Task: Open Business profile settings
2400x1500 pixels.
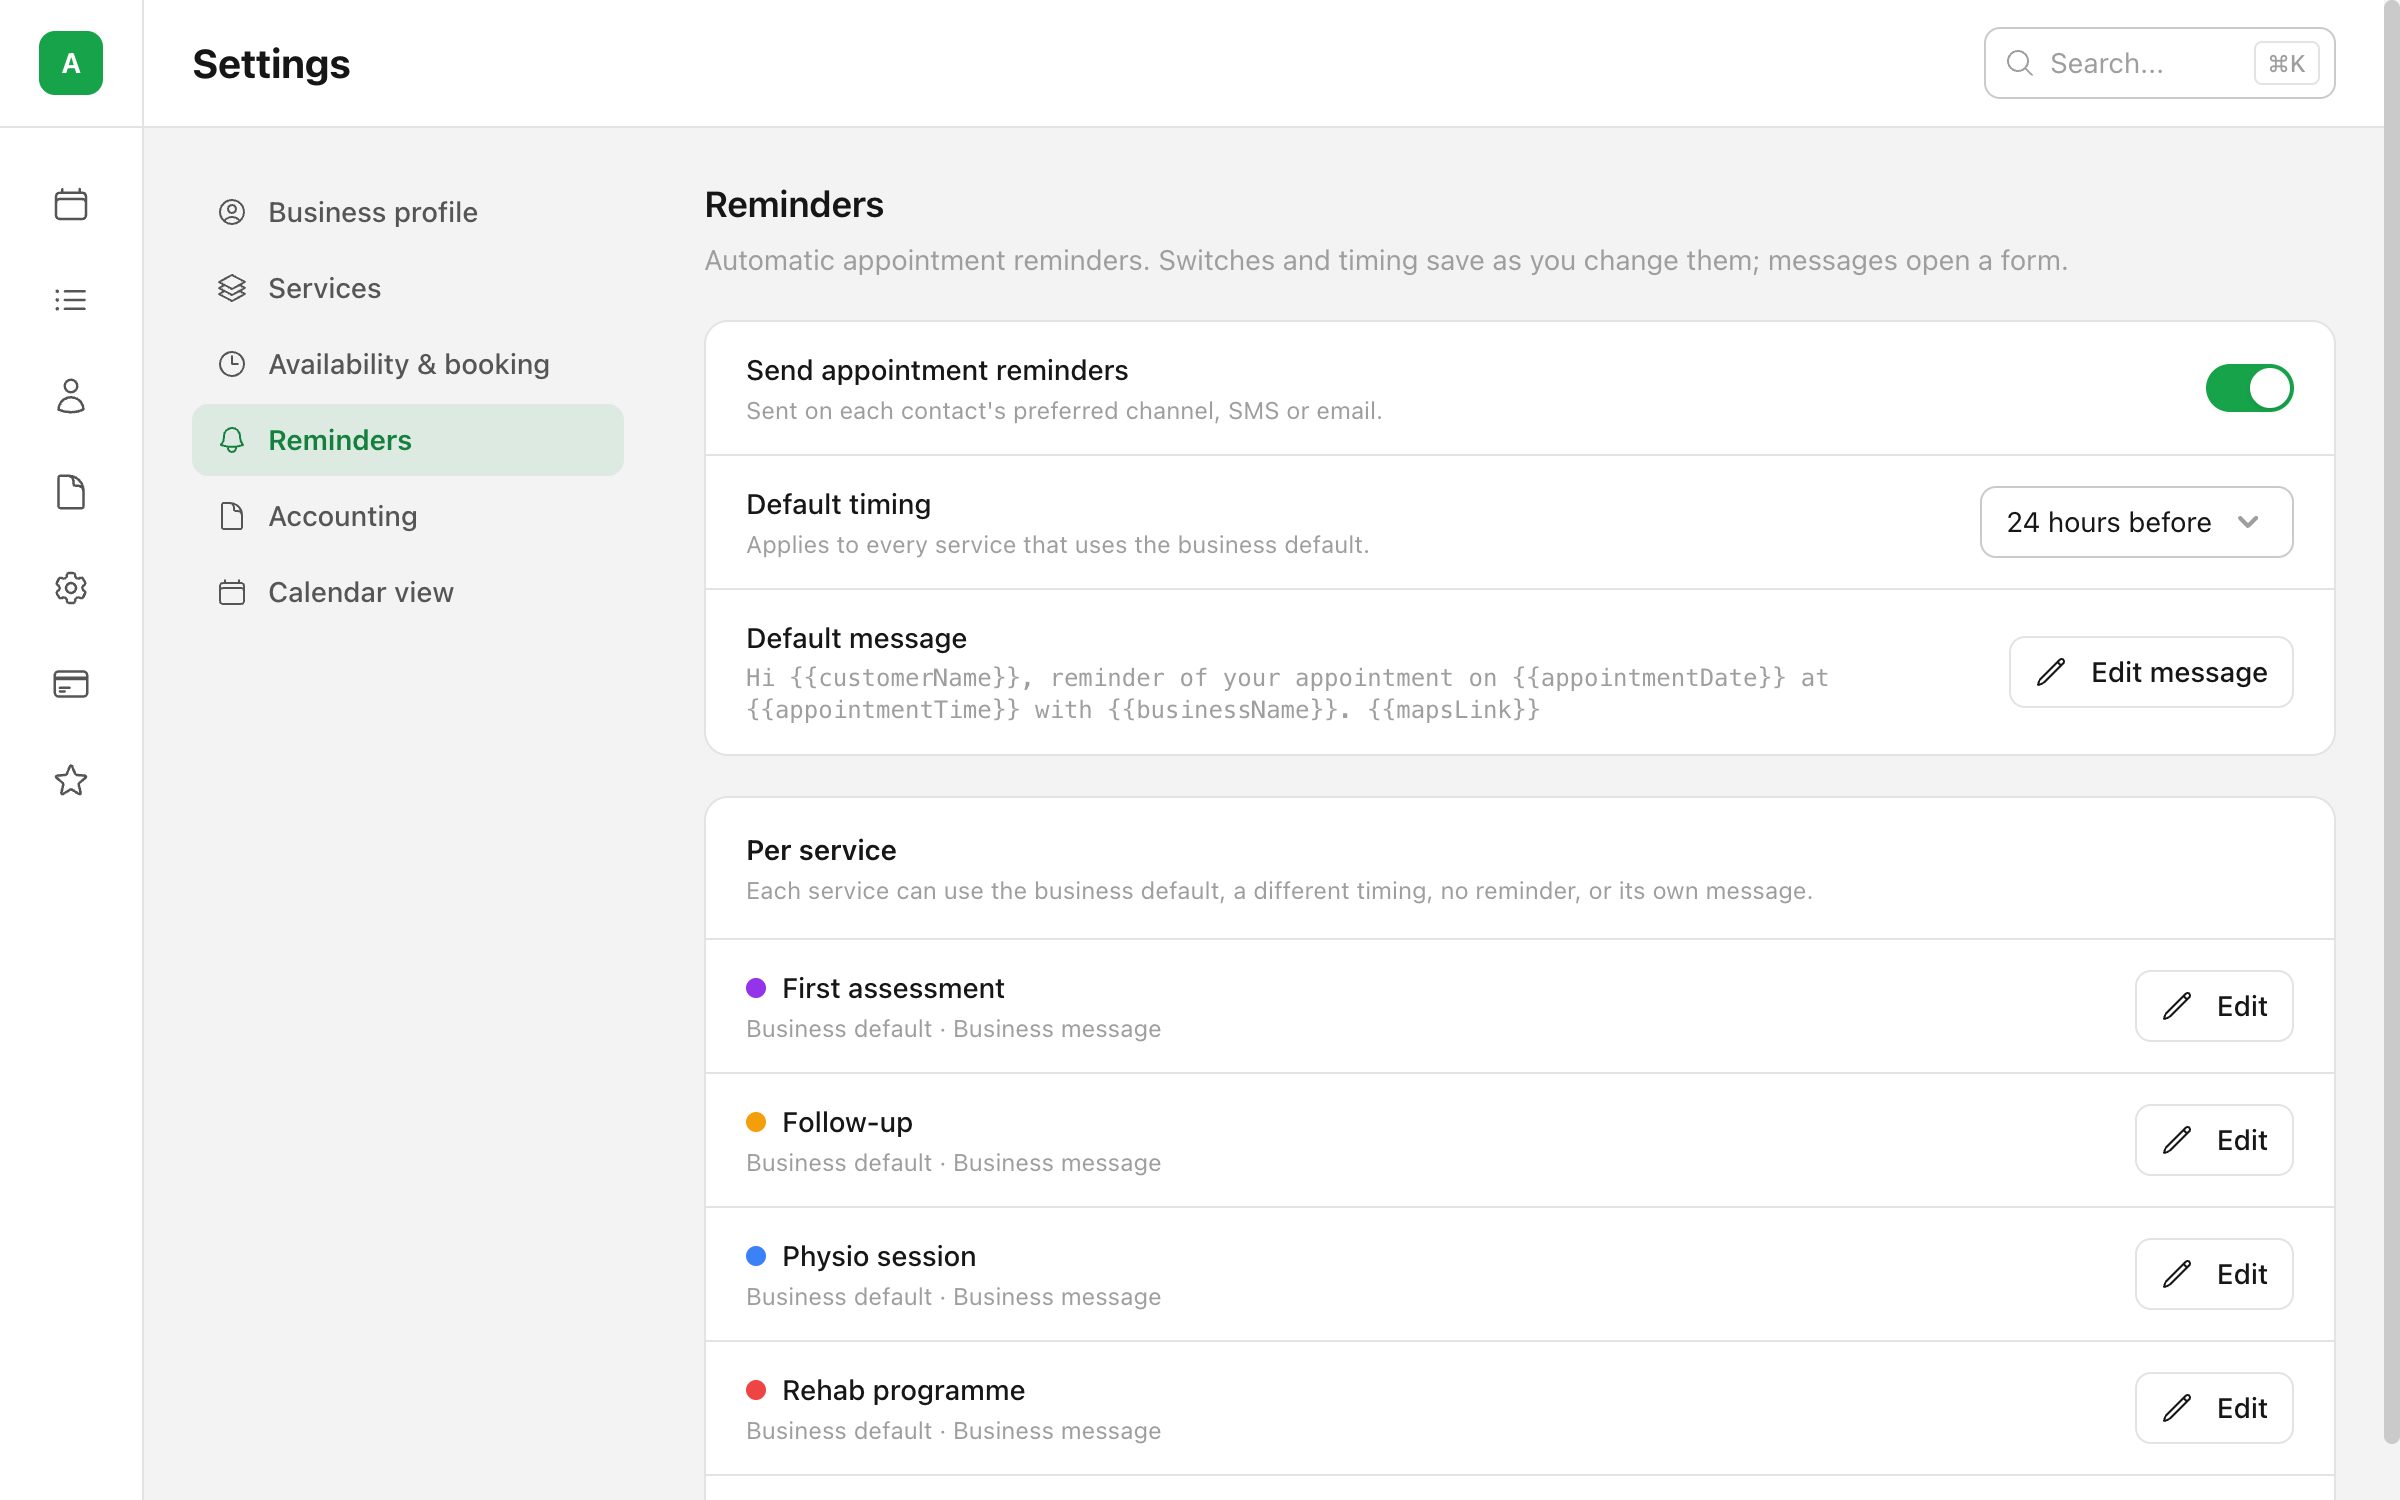Action: click(408, 212)
